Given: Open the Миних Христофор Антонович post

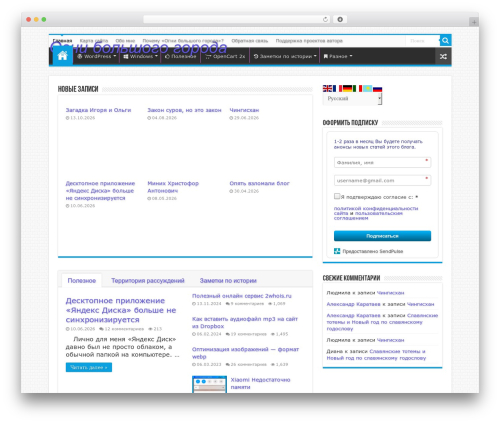Looking at the screenshot, I should [173, 187].
